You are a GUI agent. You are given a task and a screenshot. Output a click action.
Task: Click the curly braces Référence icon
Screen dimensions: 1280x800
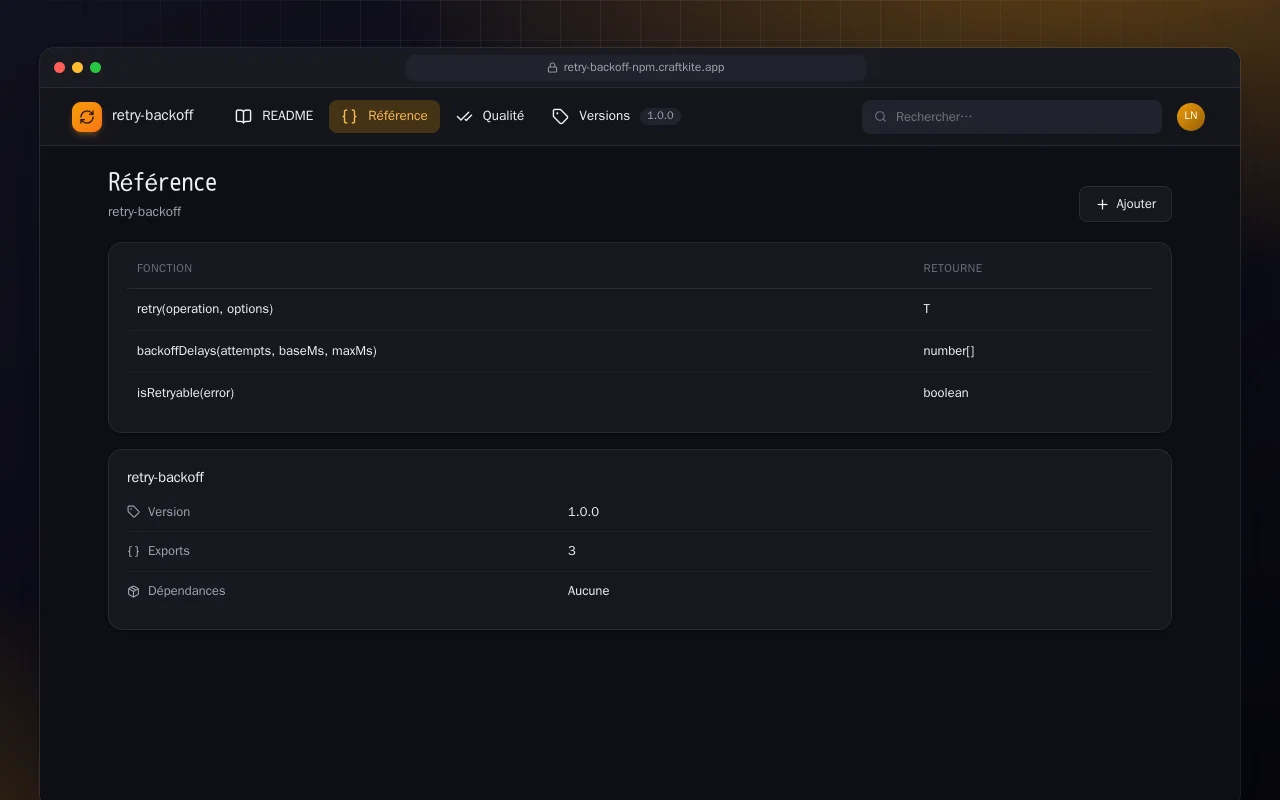[349, 116]
